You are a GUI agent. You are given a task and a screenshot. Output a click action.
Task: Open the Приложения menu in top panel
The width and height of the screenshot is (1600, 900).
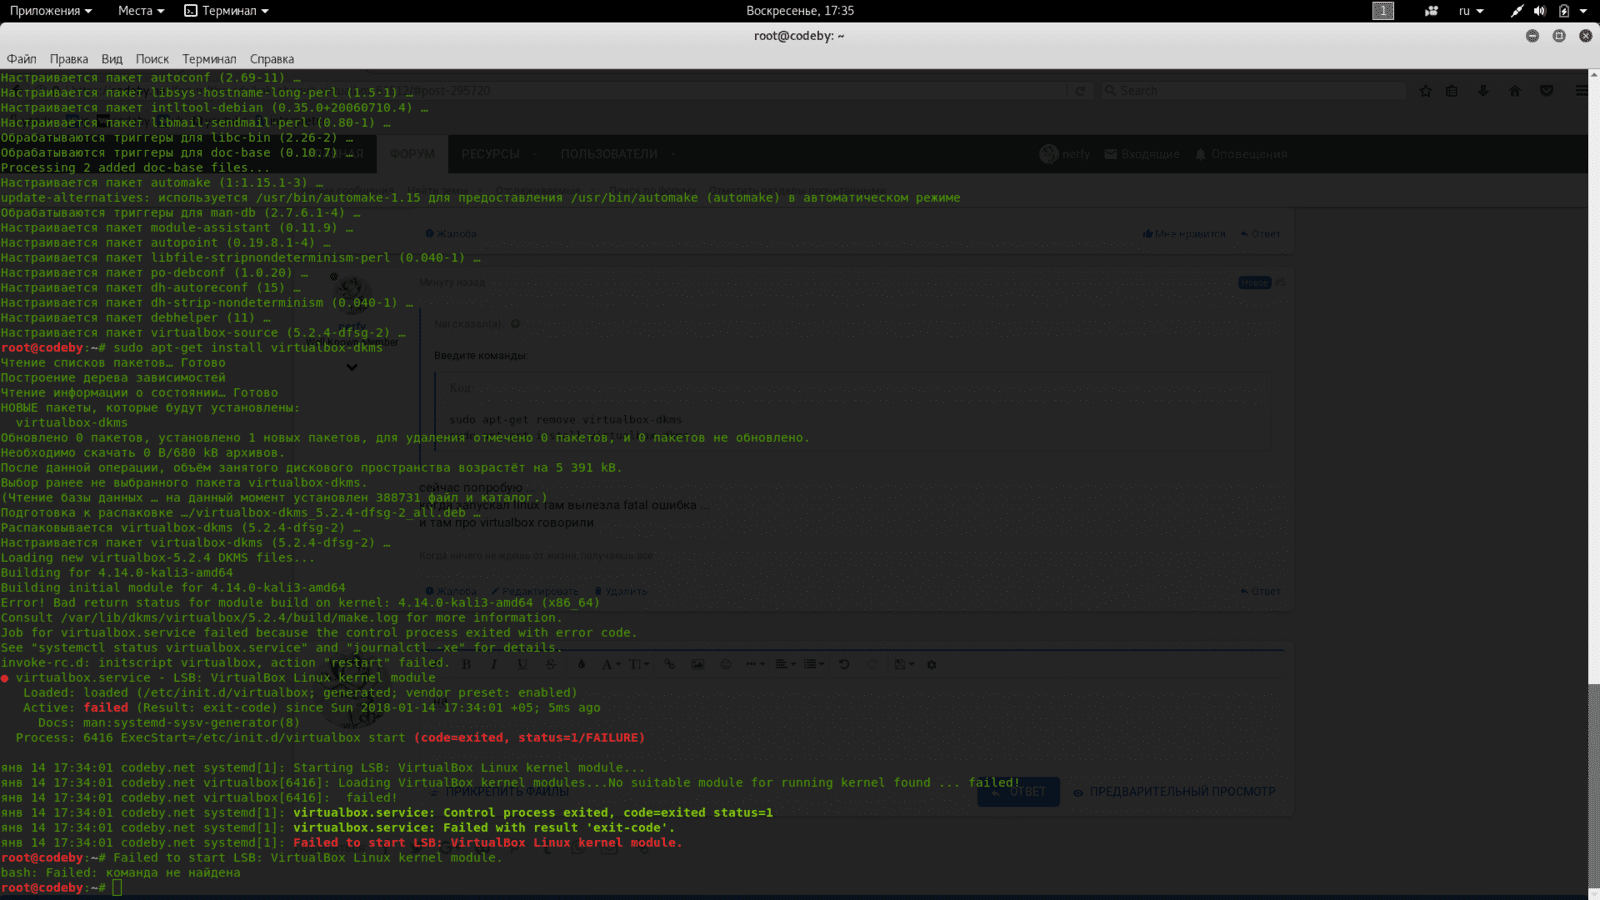click(50, 11)
